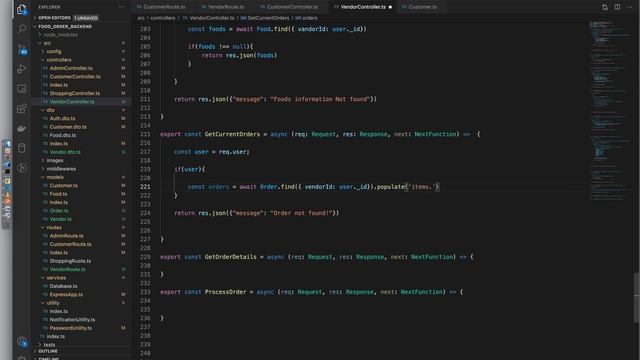The image size is (640, 360).
Task: Open the Extensions view icon
Action: click(22, 109)
